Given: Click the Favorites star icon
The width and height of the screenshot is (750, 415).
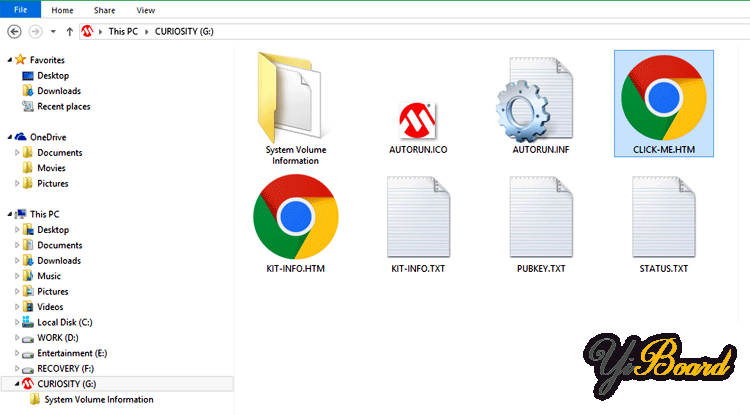Looking at the screenshot, I should [x=20, y=60].
